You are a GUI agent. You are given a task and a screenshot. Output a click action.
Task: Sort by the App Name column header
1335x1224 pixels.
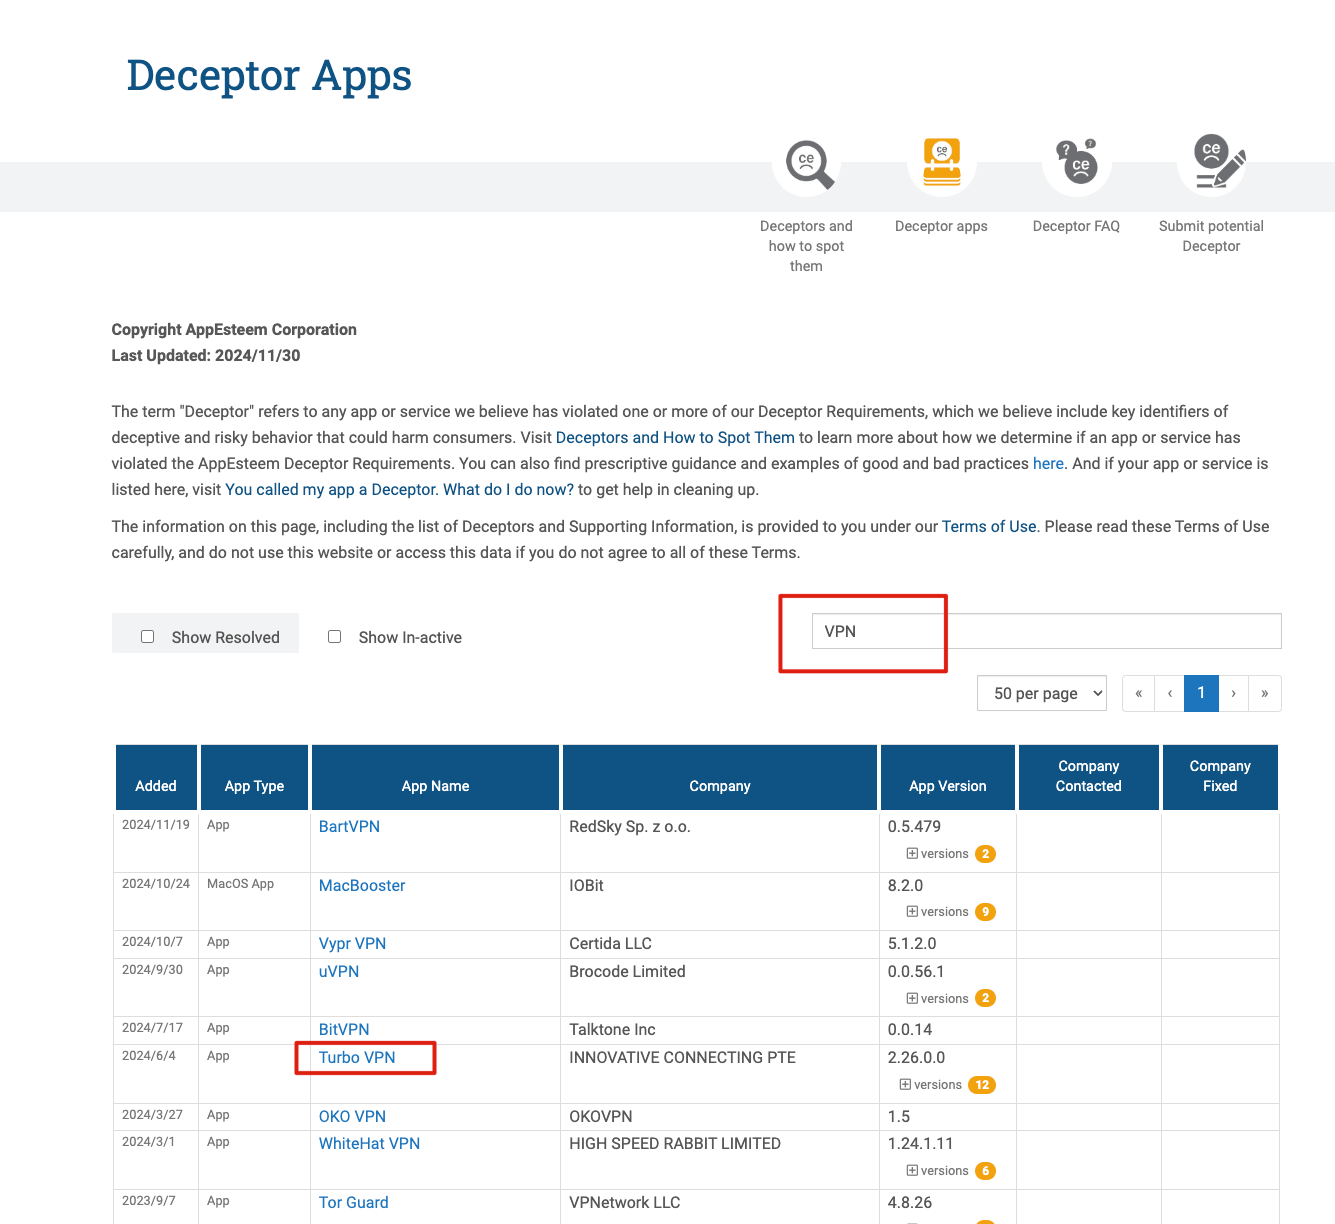point(435,786)
